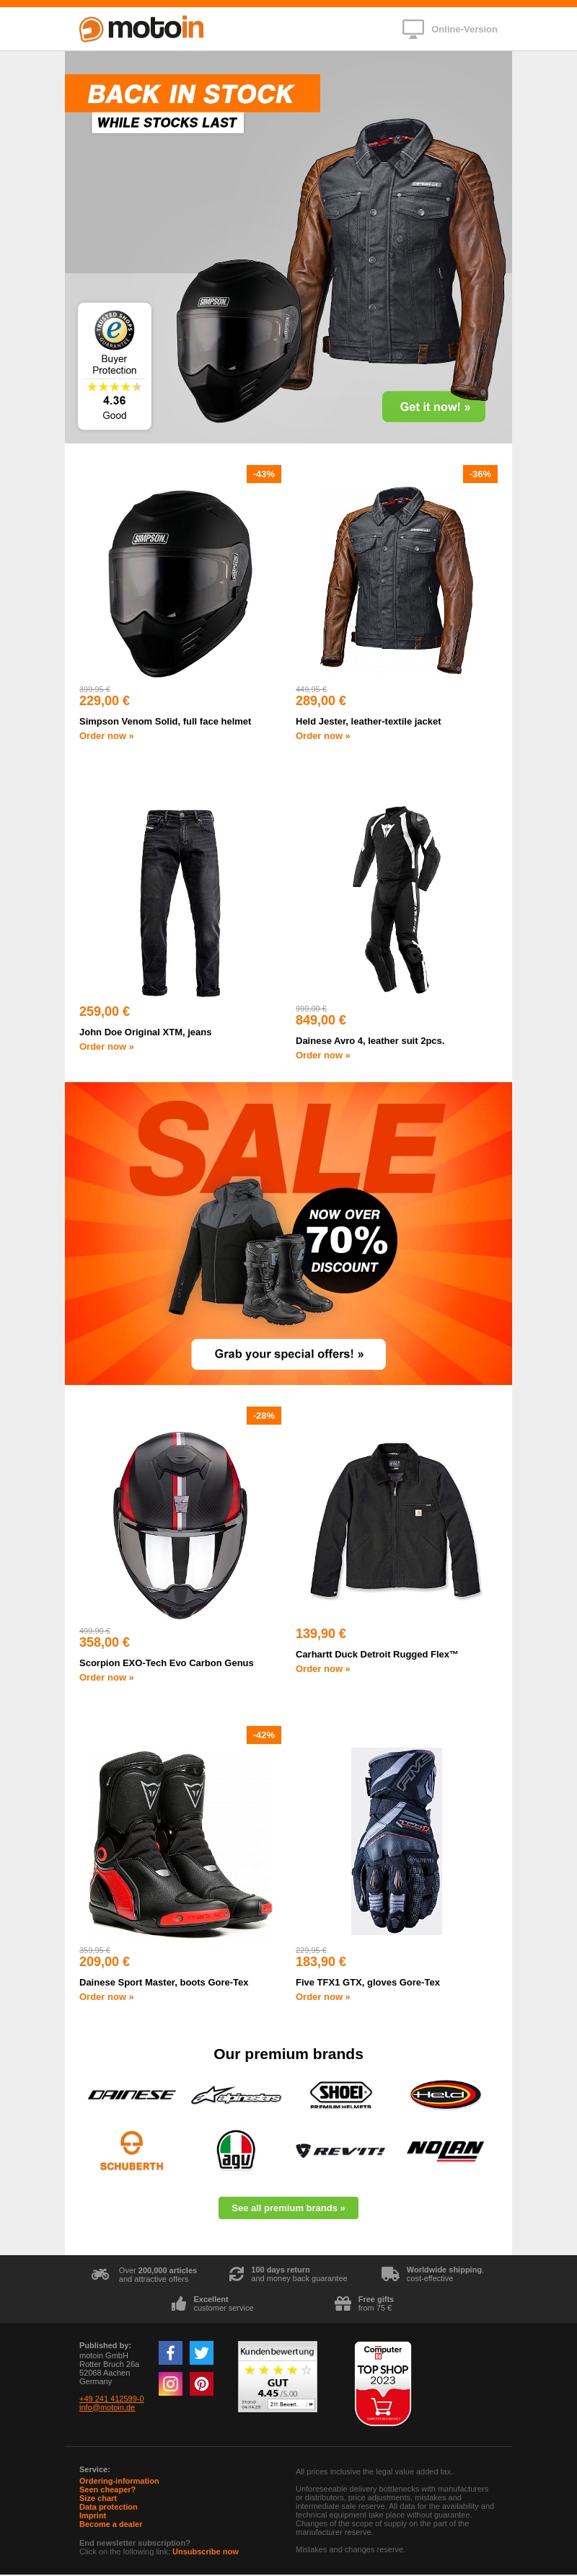The image size is (577, 2576).
Task: Click 'Order now' under Held Jester jacket
Action: pyautogui.click(x=322, y=735)
